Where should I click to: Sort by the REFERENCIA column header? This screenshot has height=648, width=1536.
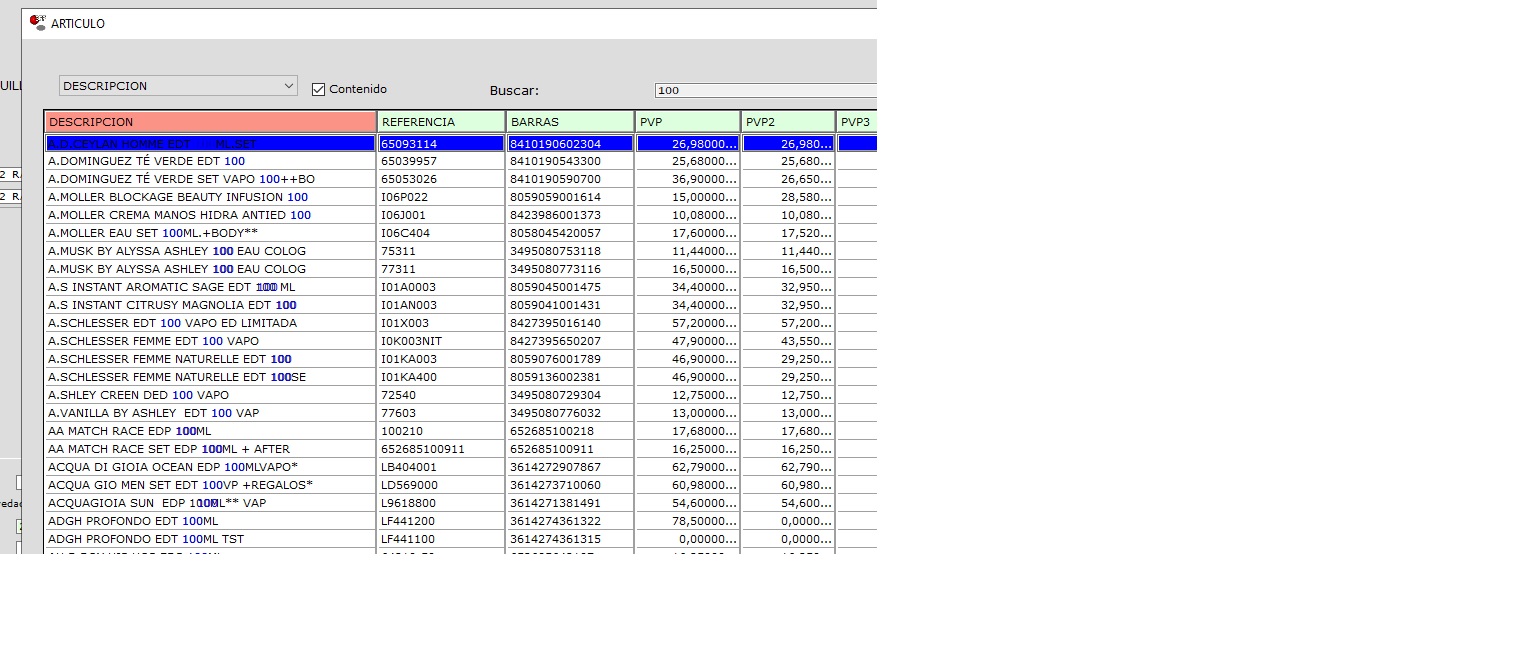point(441,122)
